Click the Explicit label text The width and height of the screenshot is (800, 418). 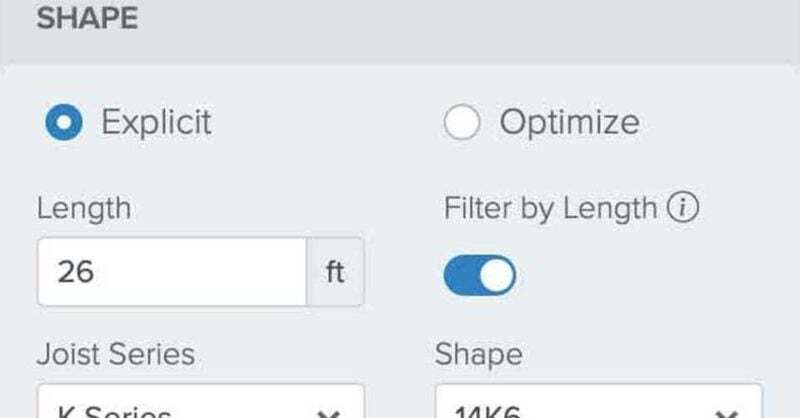(x=156, y=123)
